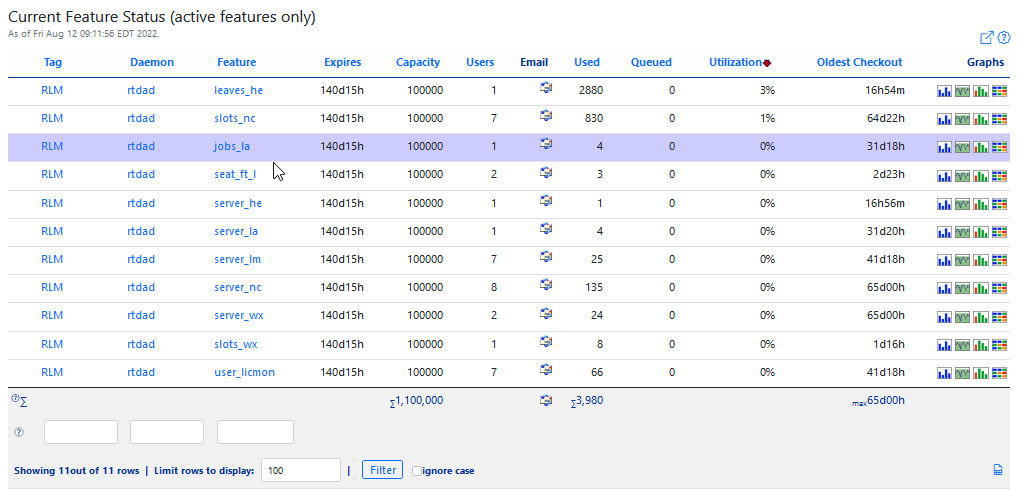Open colored heatmap grid for leaves_he row
The height and width of the screenshot is (491, 1021).
tap(1000, 91)
